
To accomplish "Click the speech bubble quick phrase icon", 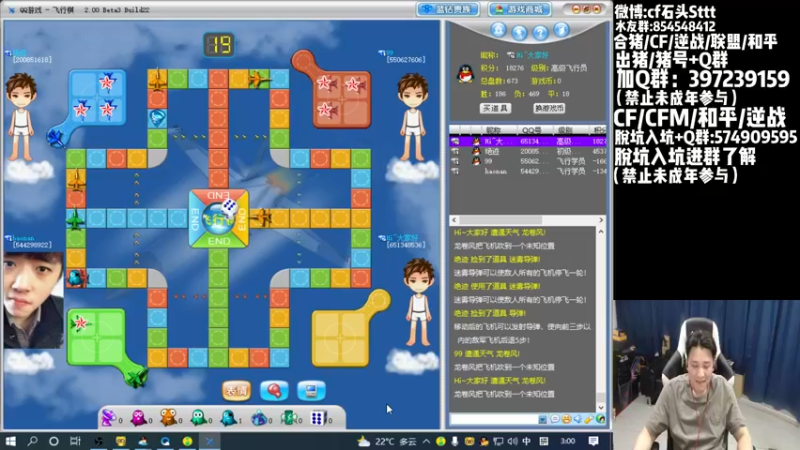I will click(555, 419).
